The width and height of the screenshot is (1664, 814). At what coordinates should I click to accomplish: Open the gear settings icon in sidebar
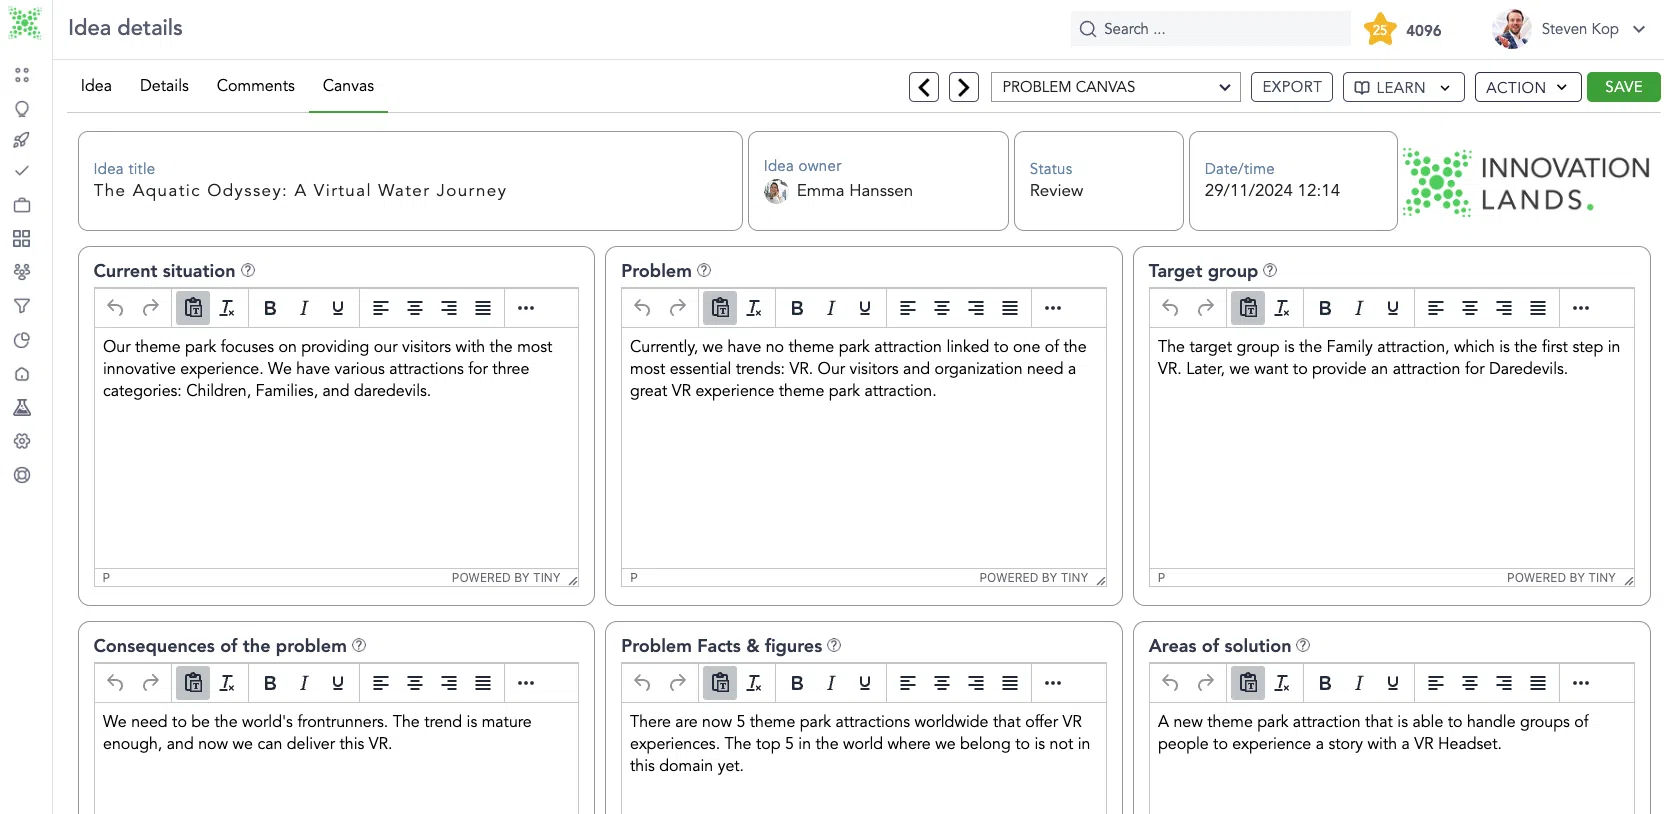pos(22,441)
